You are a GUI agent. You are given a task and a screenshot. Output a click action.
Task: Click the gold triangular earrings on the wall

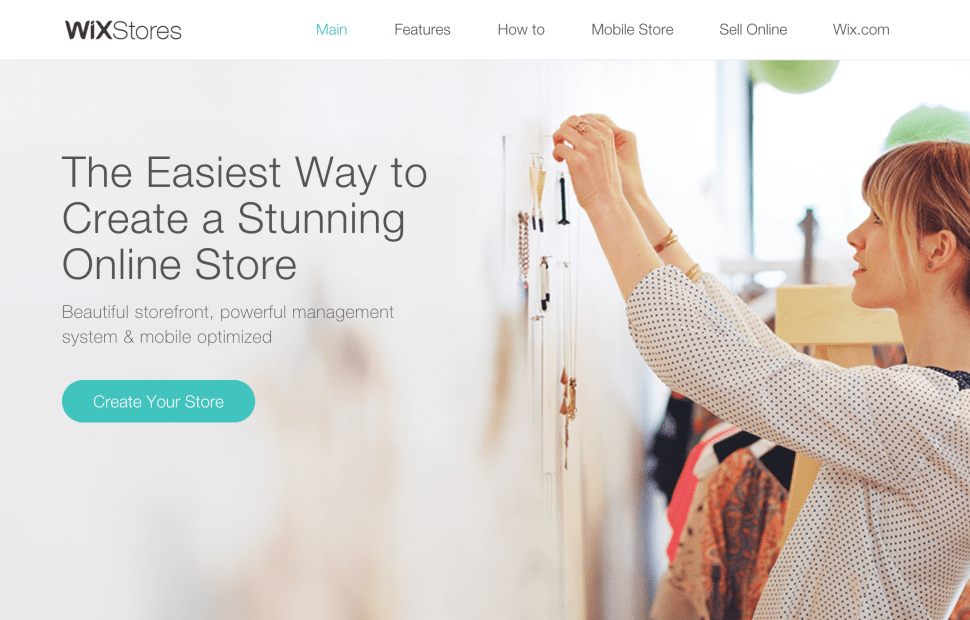coord(537,192)
